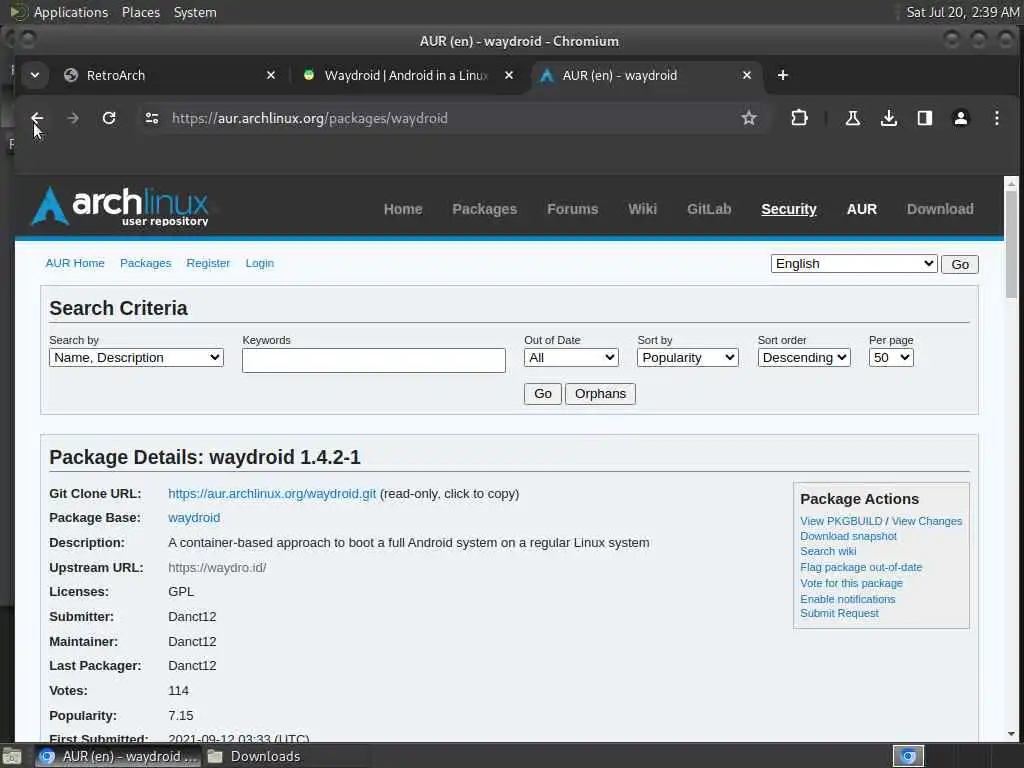1024x768 pixels.
Task: Open upstream URL https://waydro.id/
Action: point(217,568)
